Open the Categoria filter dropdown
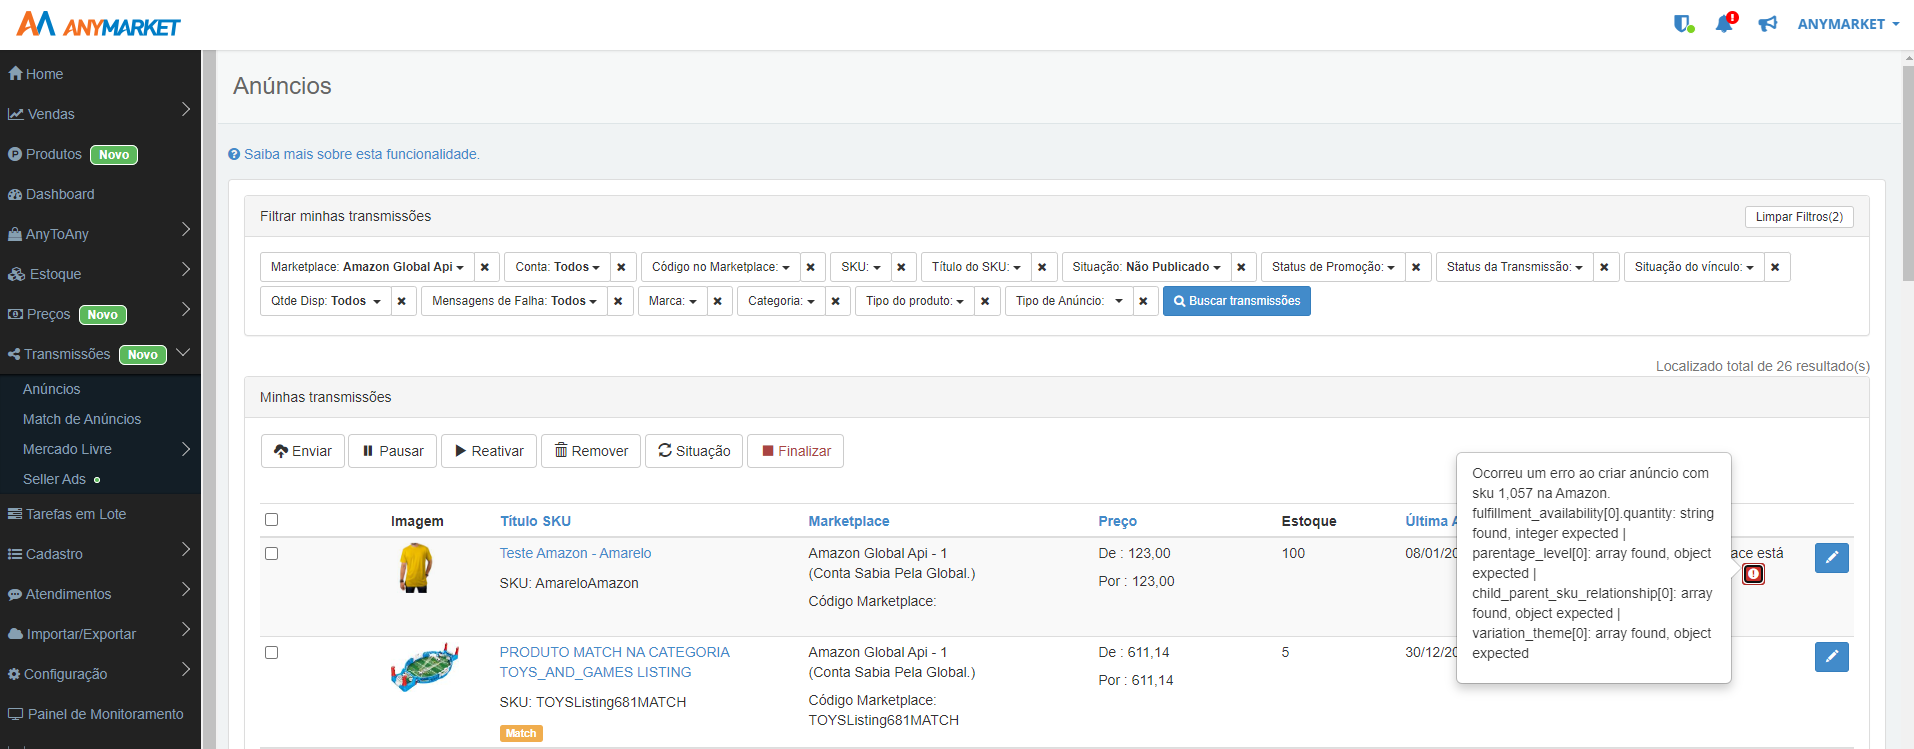 [781, 301]
